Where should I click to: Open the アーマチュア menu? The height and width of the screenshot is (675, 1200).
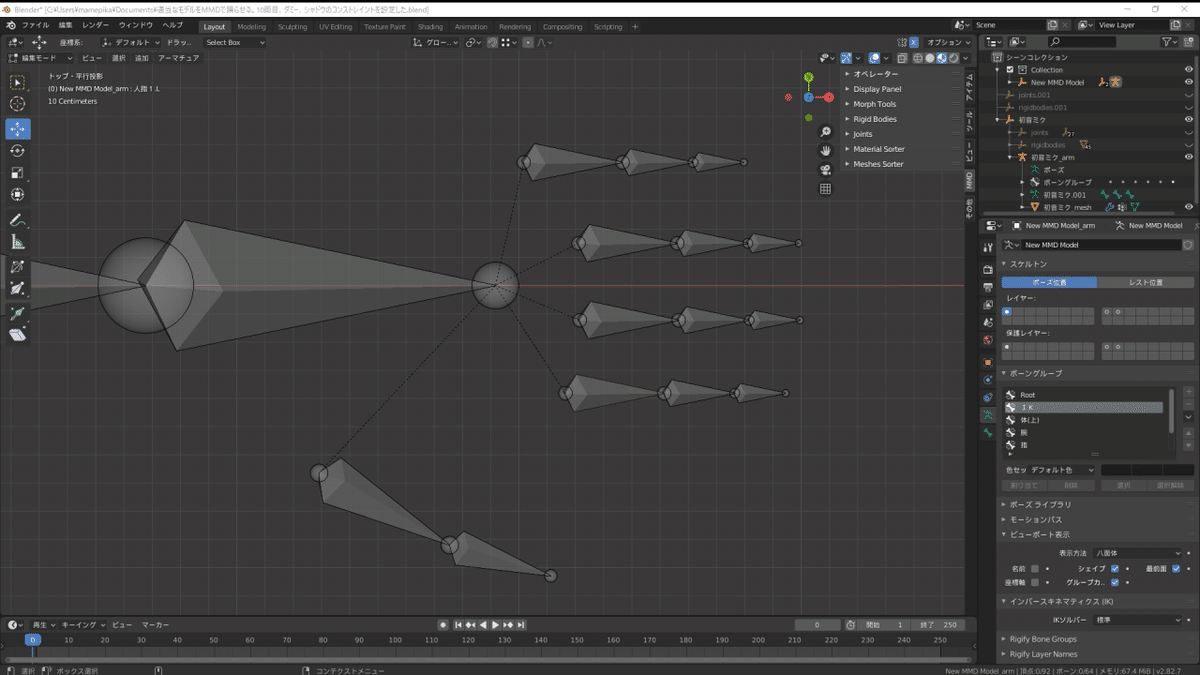coord(179,58)
